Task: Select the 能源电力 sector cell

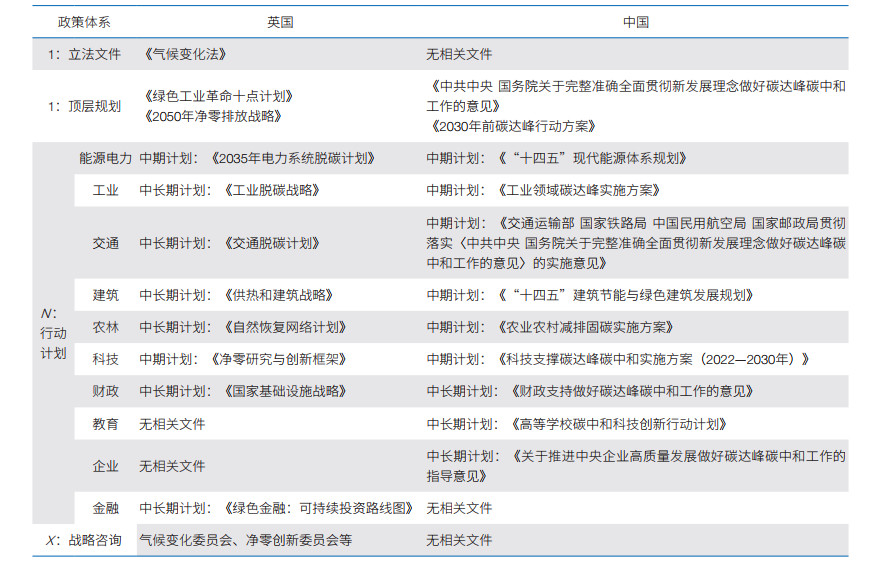Action: (x=105, y=158)
